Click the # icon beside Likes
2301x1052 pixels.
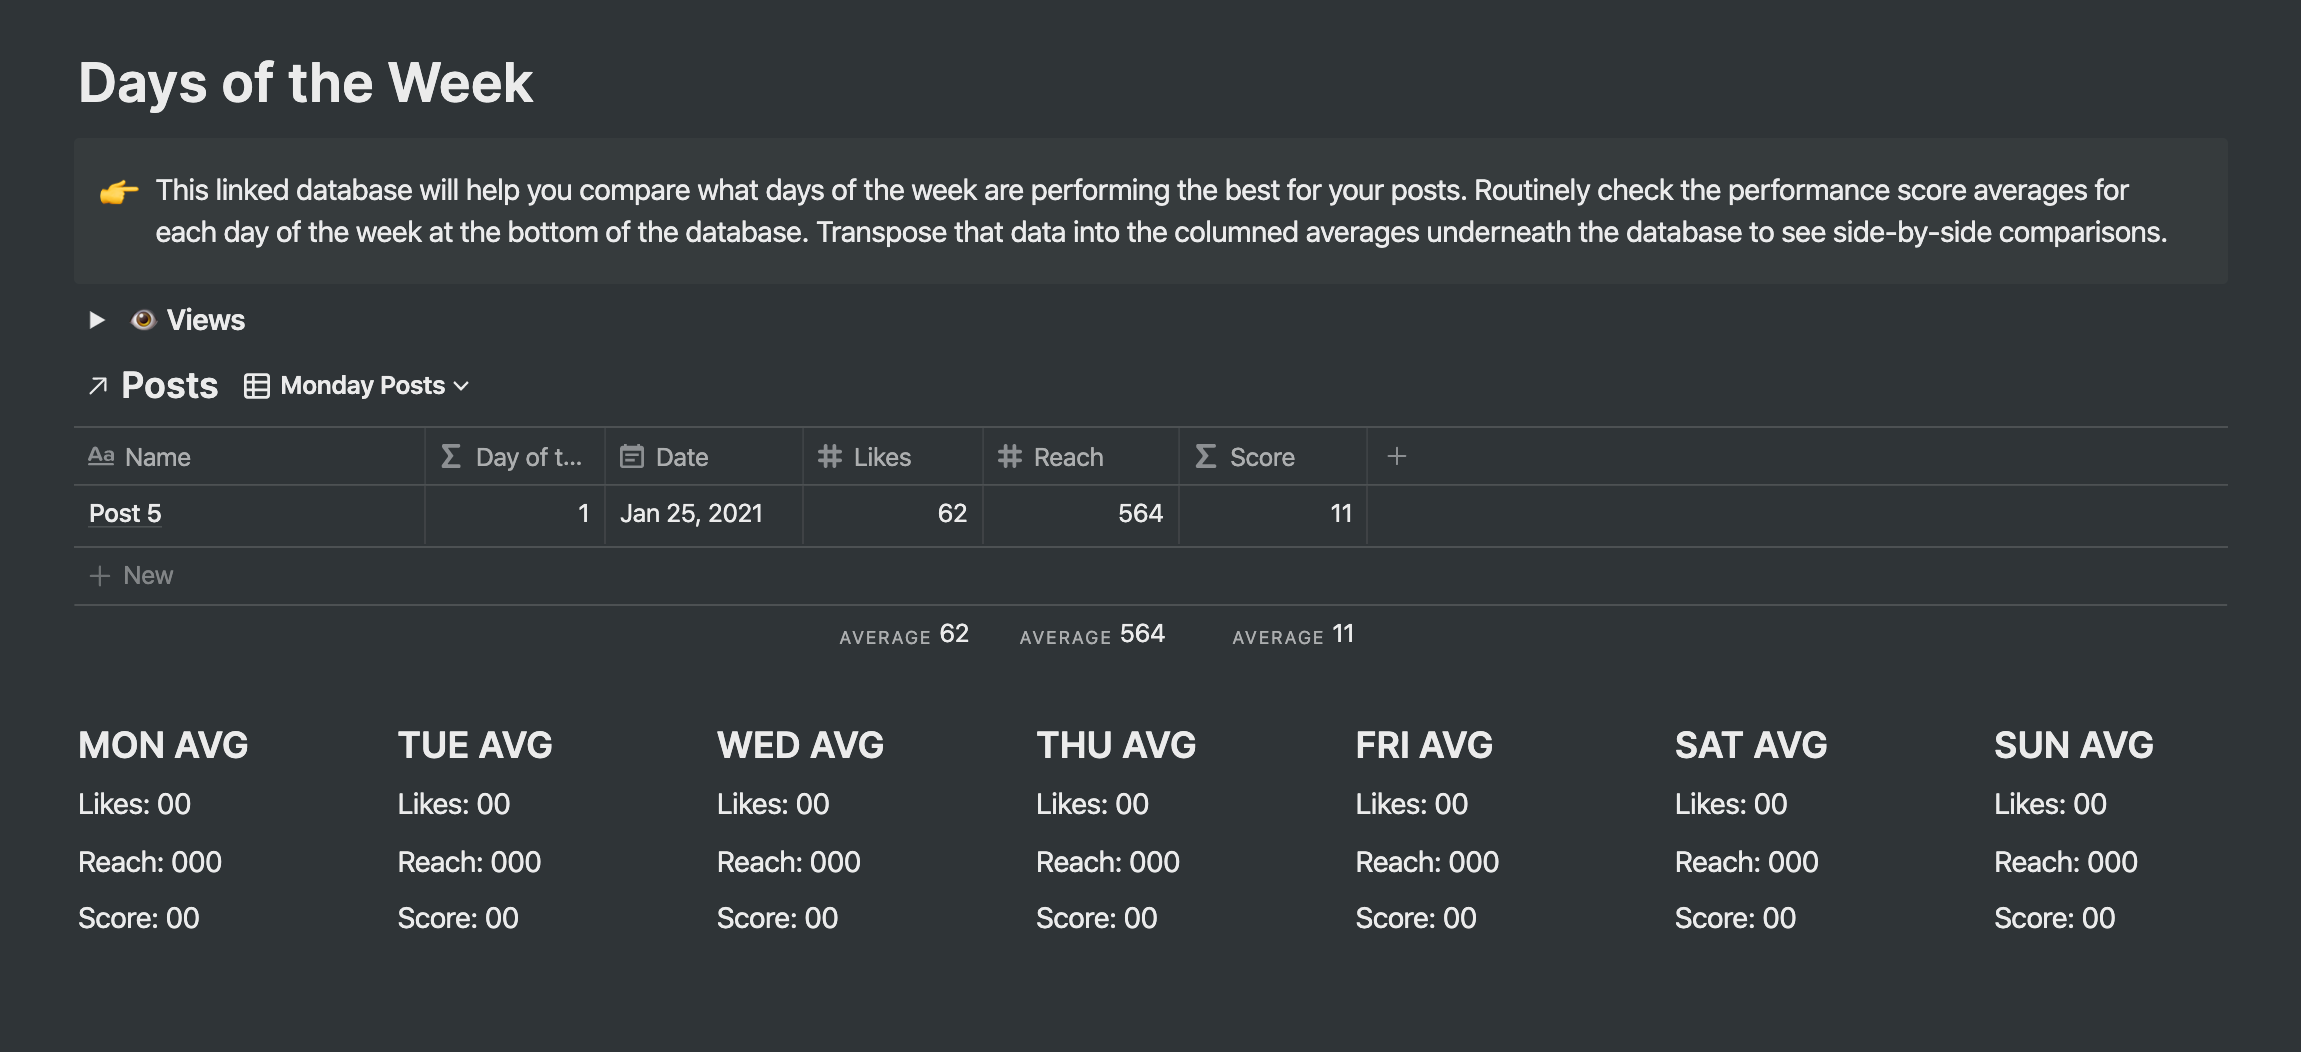(x=829, y=456)
